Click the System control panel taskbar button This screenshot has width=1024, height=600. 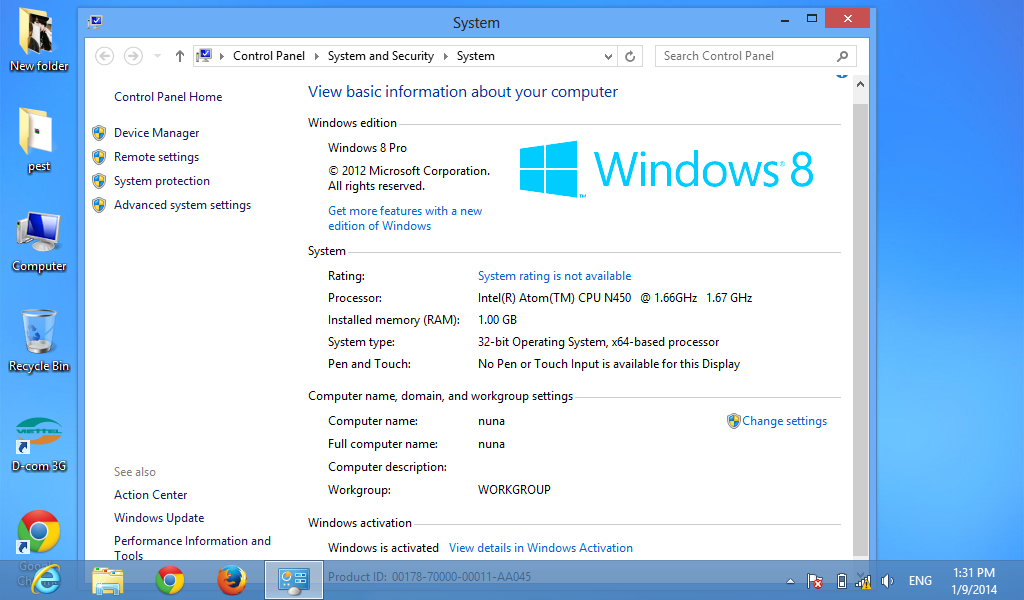[x=293, y=580]
